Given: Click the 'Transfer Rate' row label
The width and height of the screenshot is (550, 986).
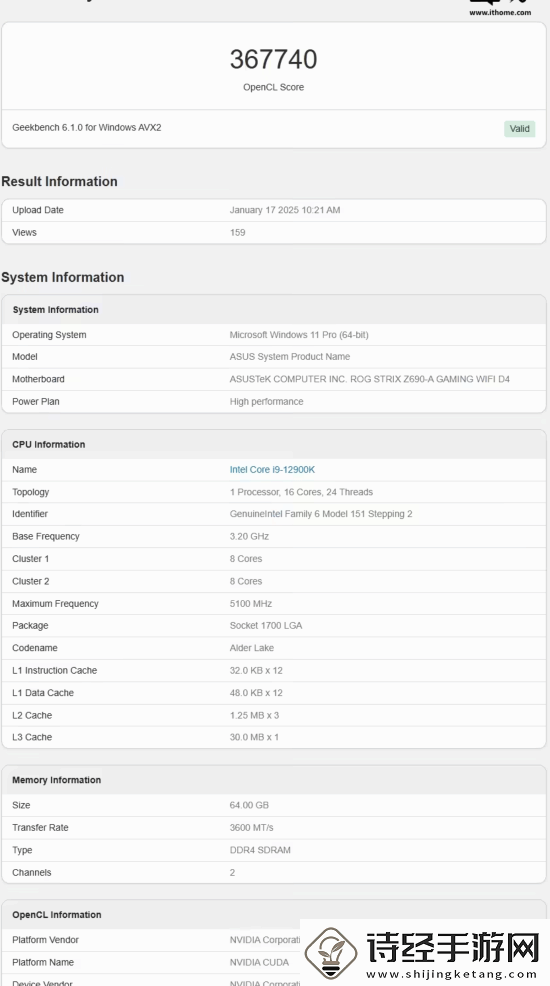Looking at the screenshot, I should 40,828.
